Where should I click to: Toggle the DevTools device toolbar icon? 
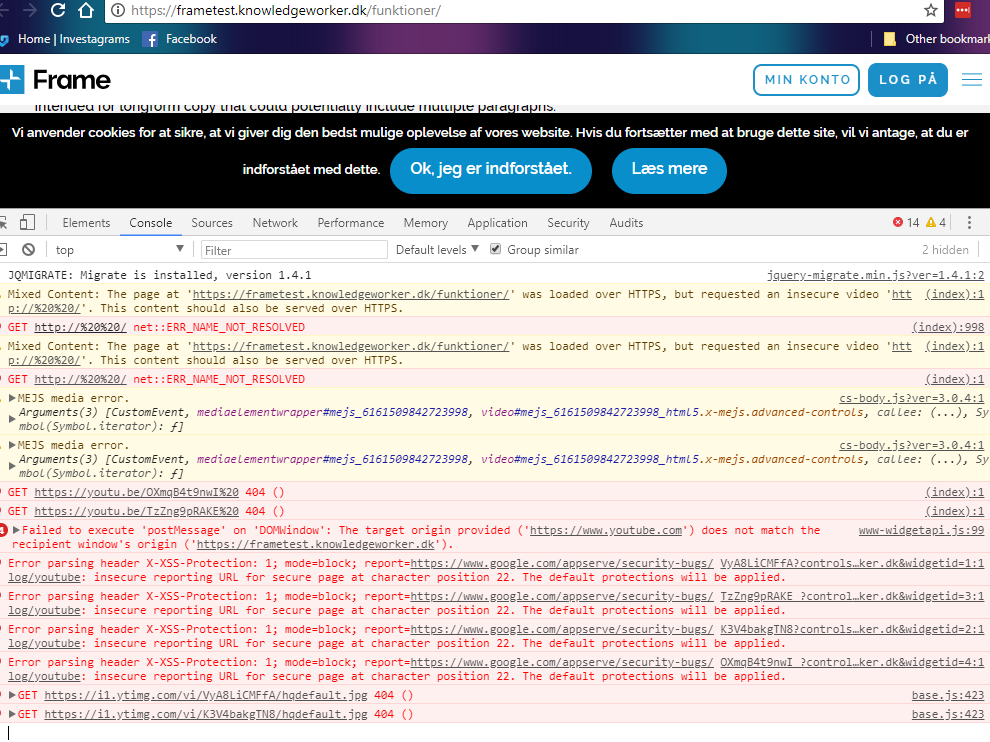pyautogui.click(x=27, y=223)
